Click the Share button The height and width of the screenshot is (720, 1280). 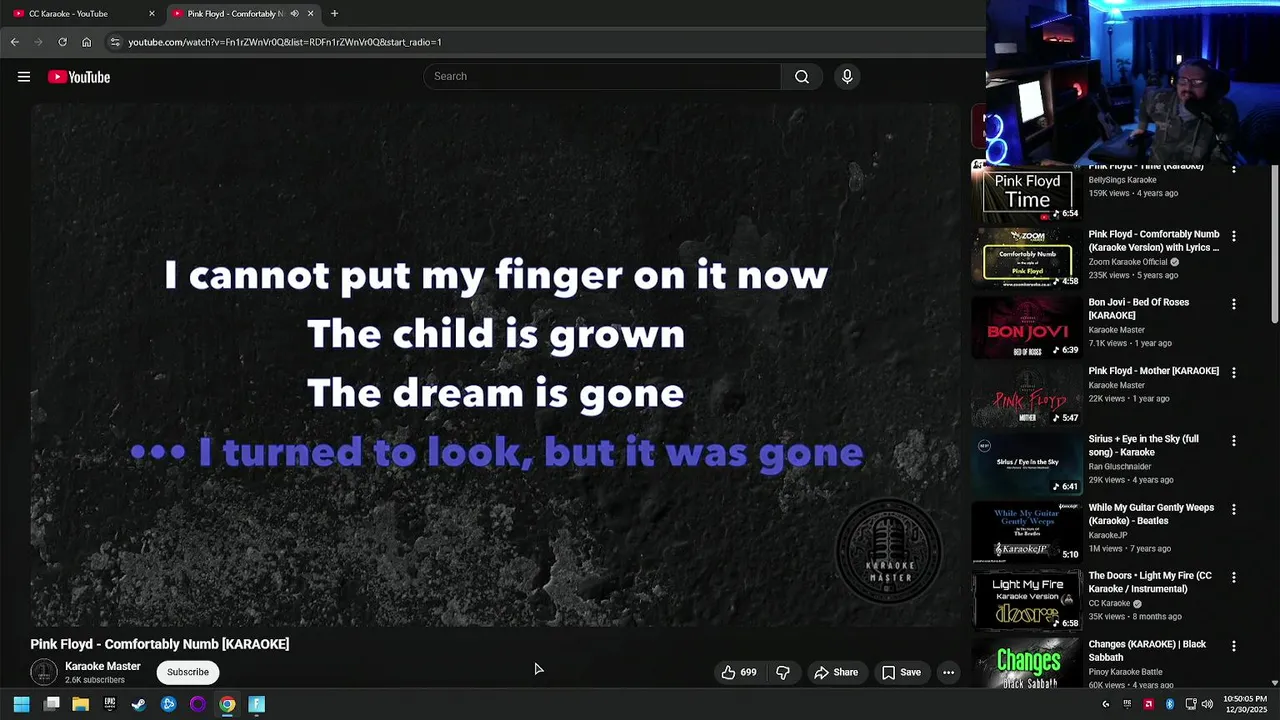point(836,672)
